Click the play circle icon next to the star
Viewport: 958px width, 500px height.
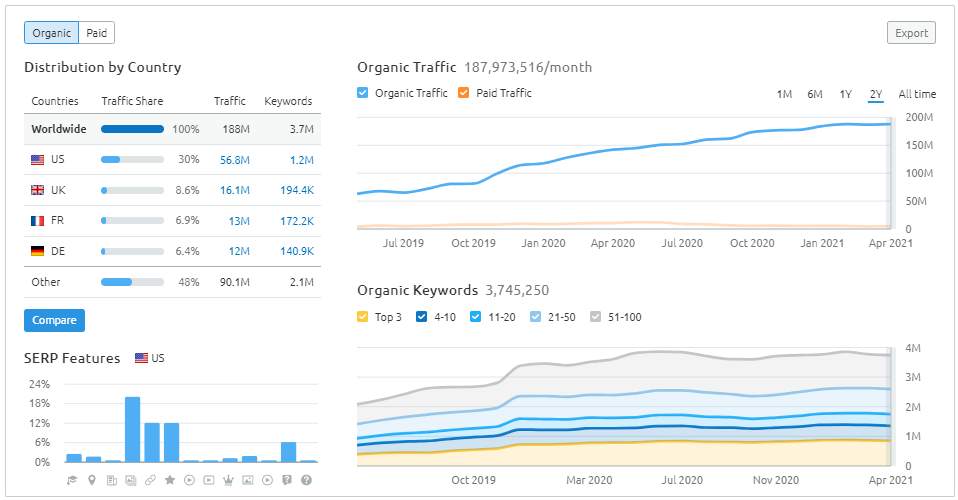click(x=189, y=480)
